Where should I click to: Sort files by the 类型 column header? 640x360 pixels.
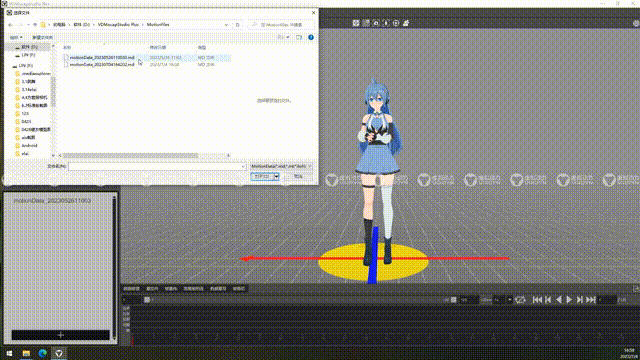click(202, 48)
